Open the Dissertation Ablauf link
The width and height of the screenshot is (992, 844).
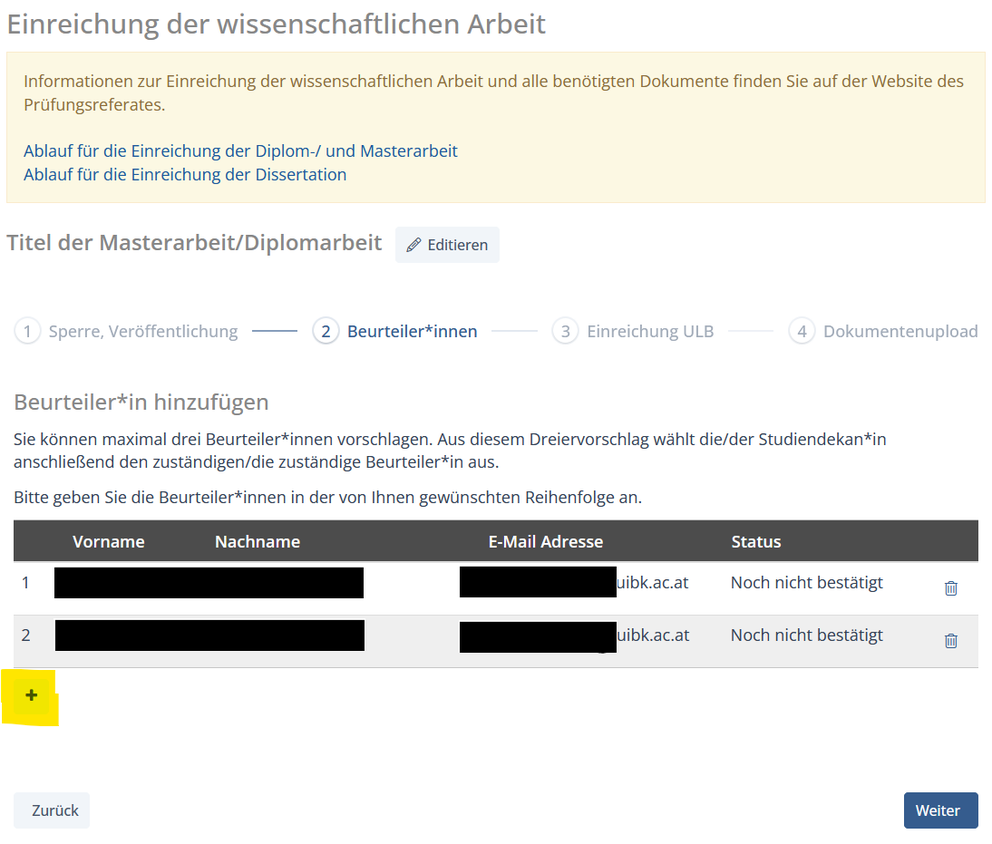click(185, 174)
